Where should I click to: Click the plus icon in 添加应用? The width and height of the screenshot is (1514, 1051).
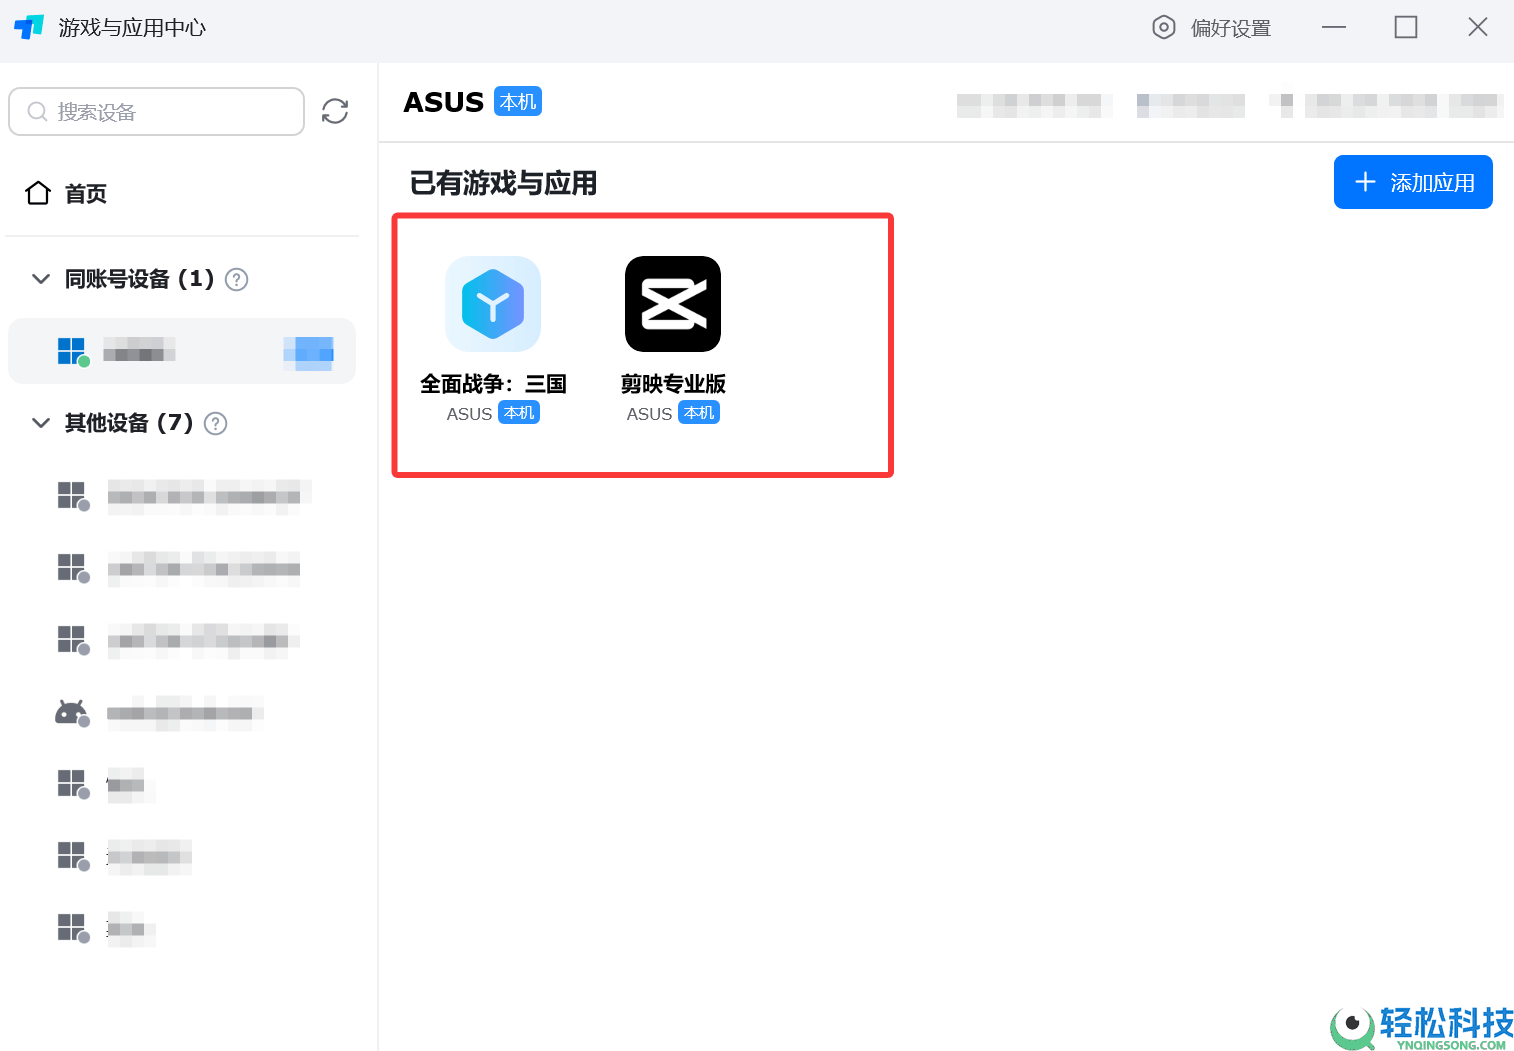point(1365,182)
